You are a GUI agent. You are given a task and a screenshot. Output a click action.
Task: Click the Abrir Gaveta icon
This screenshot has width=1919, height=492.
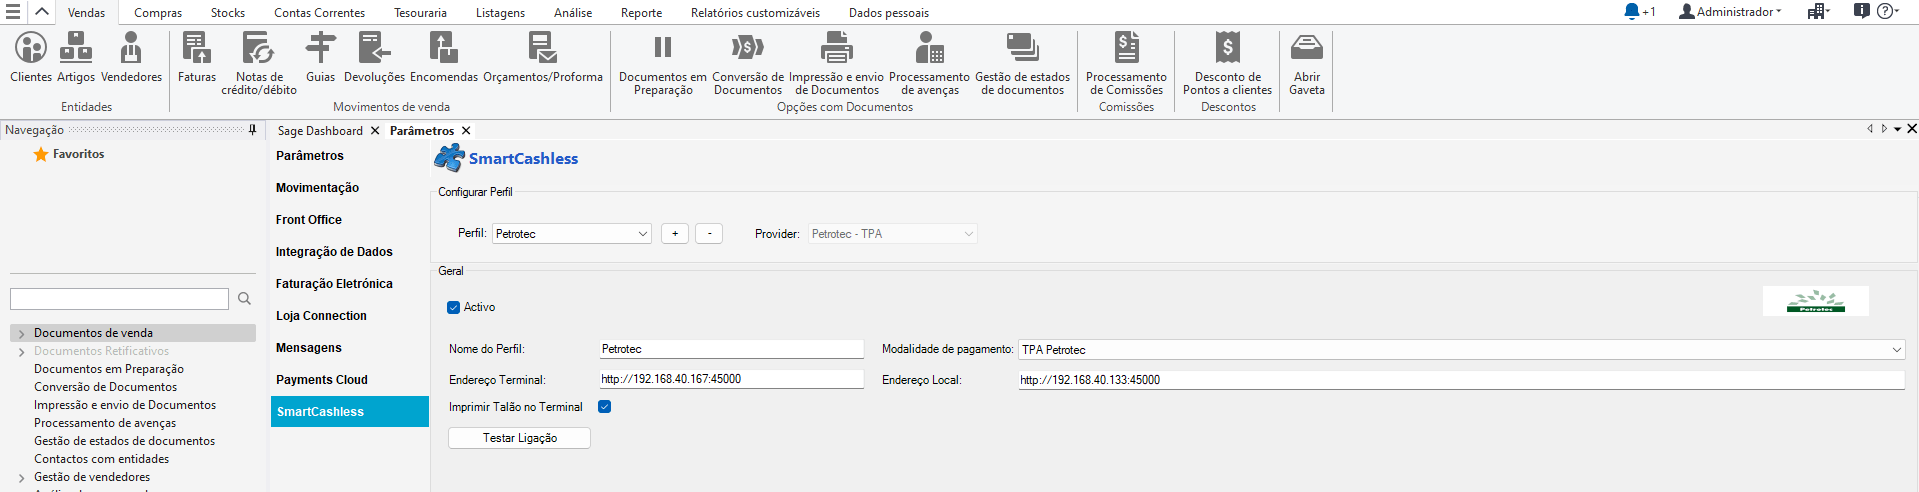pos(1307,64)
